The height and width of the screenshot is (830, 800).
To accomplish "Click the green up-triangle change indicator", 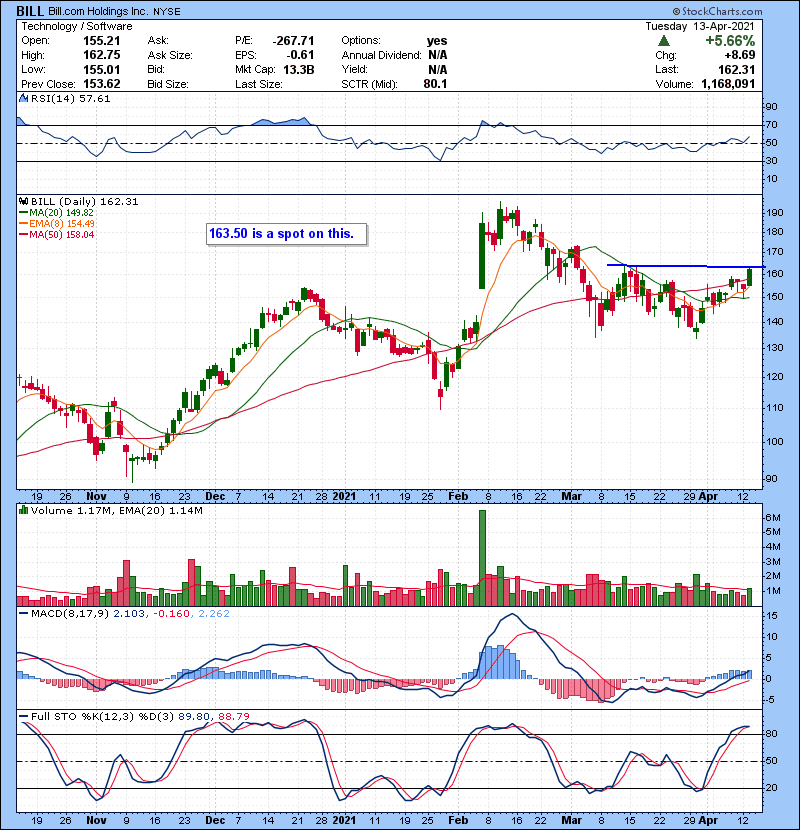I will [664, 41].
